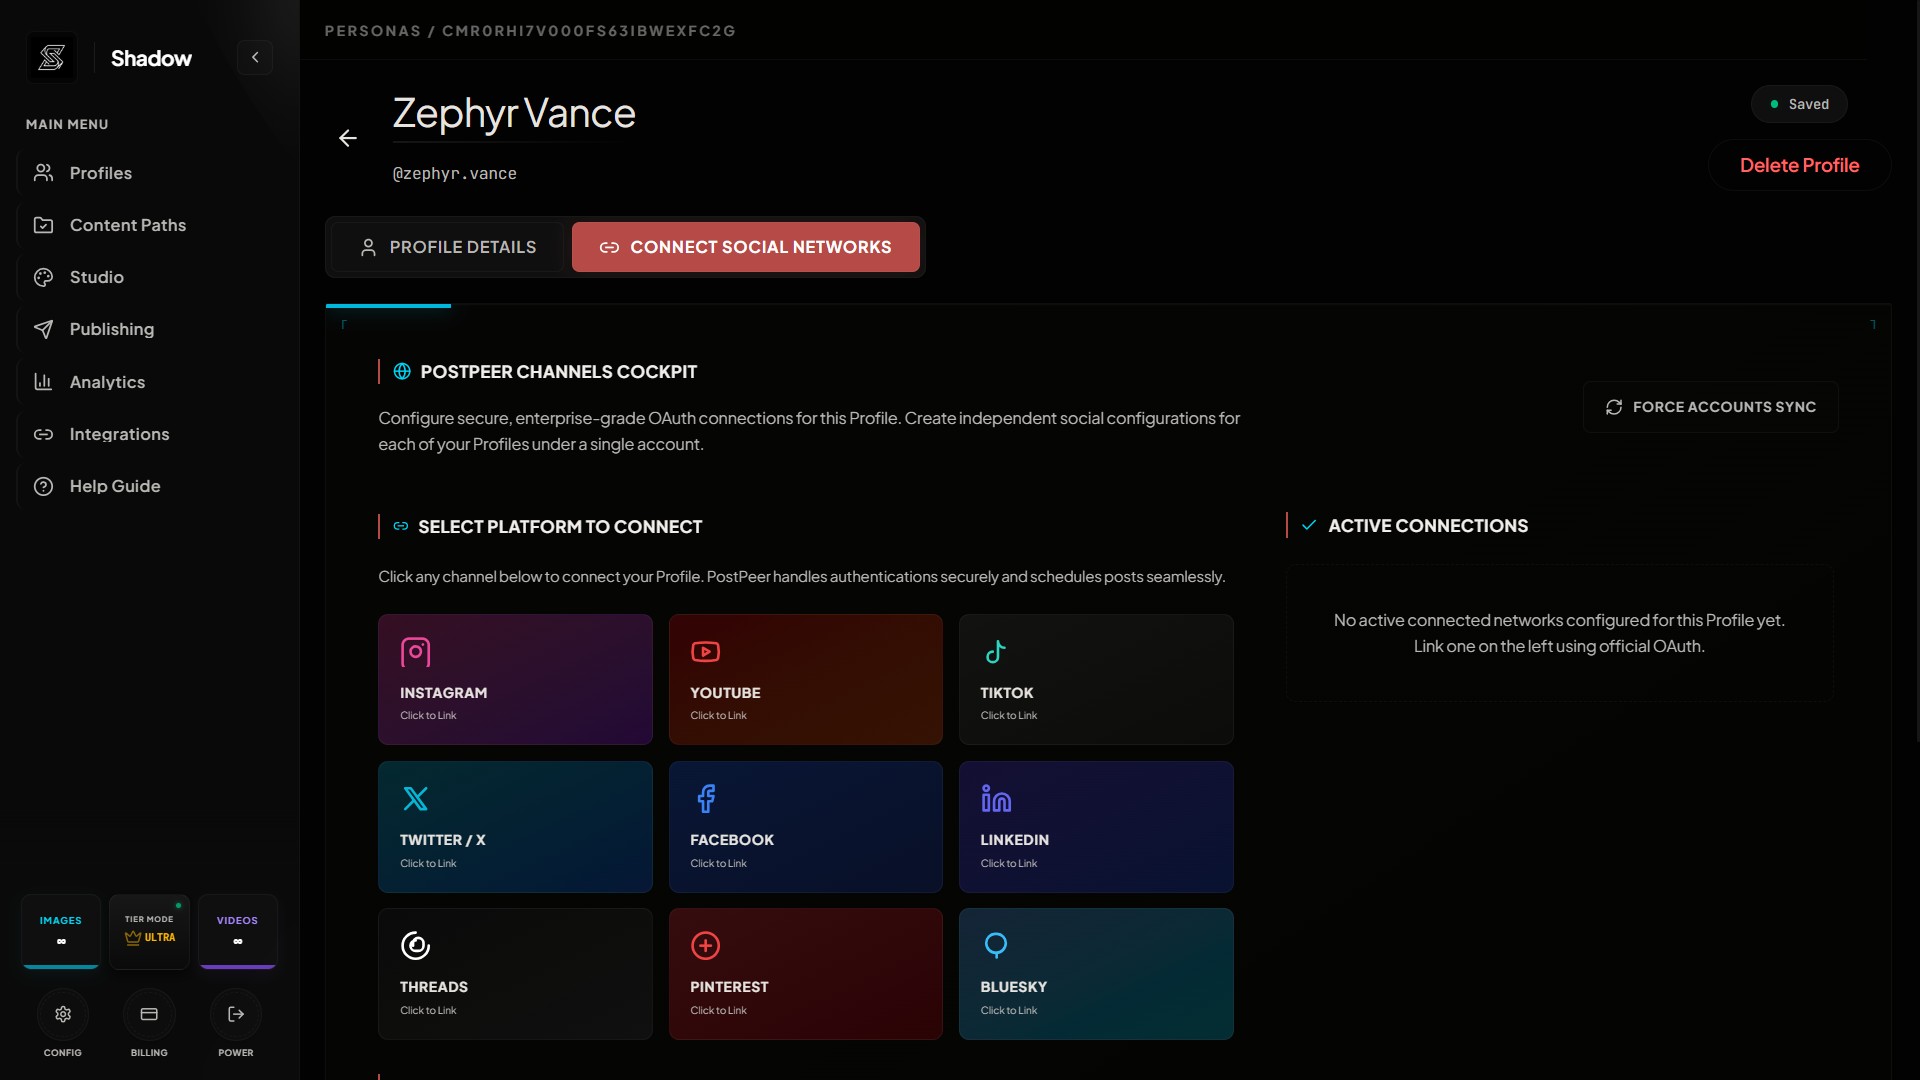Viewport: 1920px width, 1080px height.
Task: Click the Power logout icon
Action: click(236, 1014)
